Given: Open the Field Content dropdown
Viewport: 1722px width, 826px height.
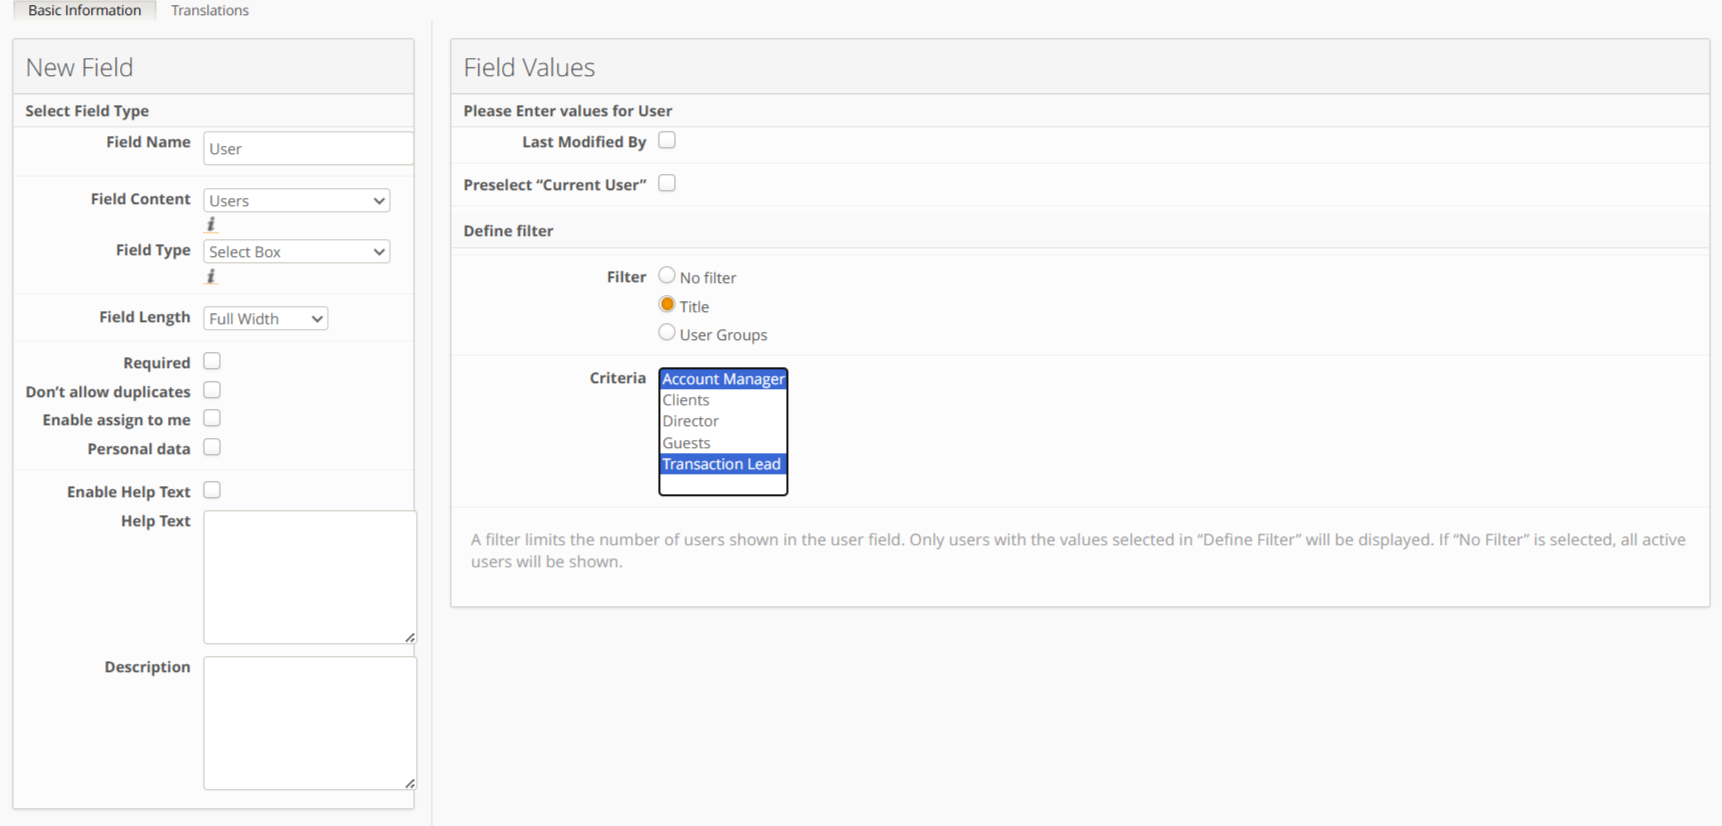Looking at the screenshot, I should coord(296,200).
